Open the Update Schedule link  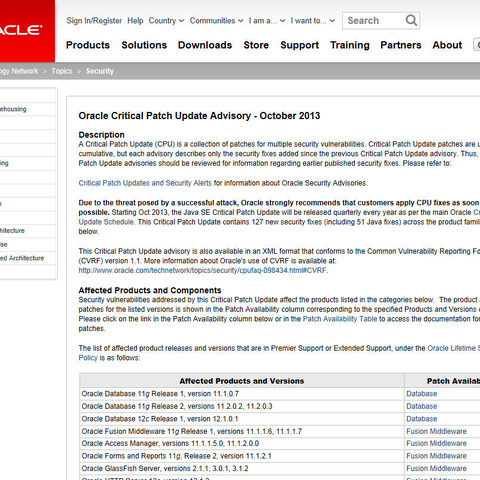pos(106,222)
